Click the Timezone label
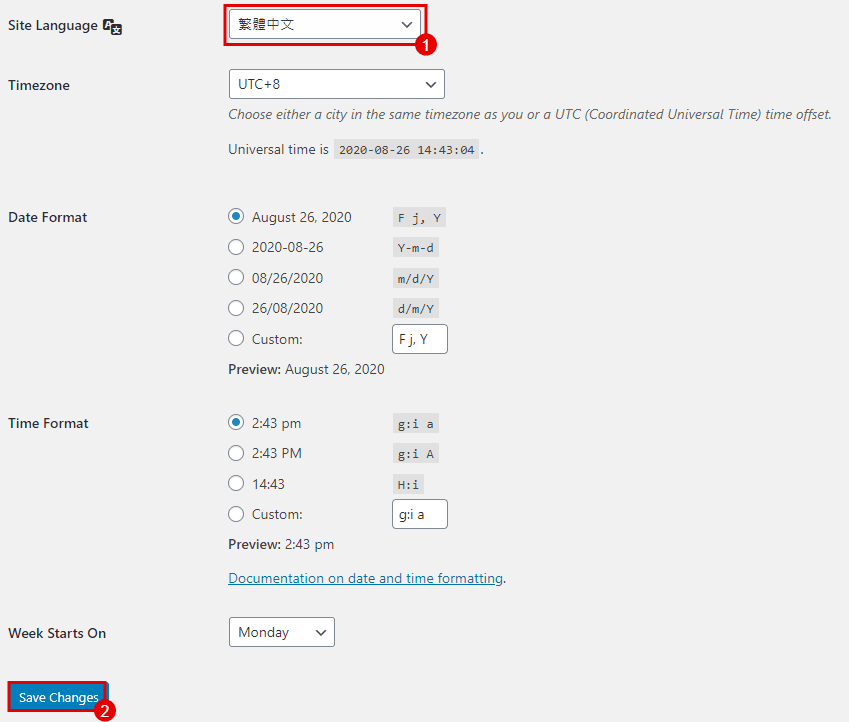The image size is (849, 722). click(x=39, y=85)
